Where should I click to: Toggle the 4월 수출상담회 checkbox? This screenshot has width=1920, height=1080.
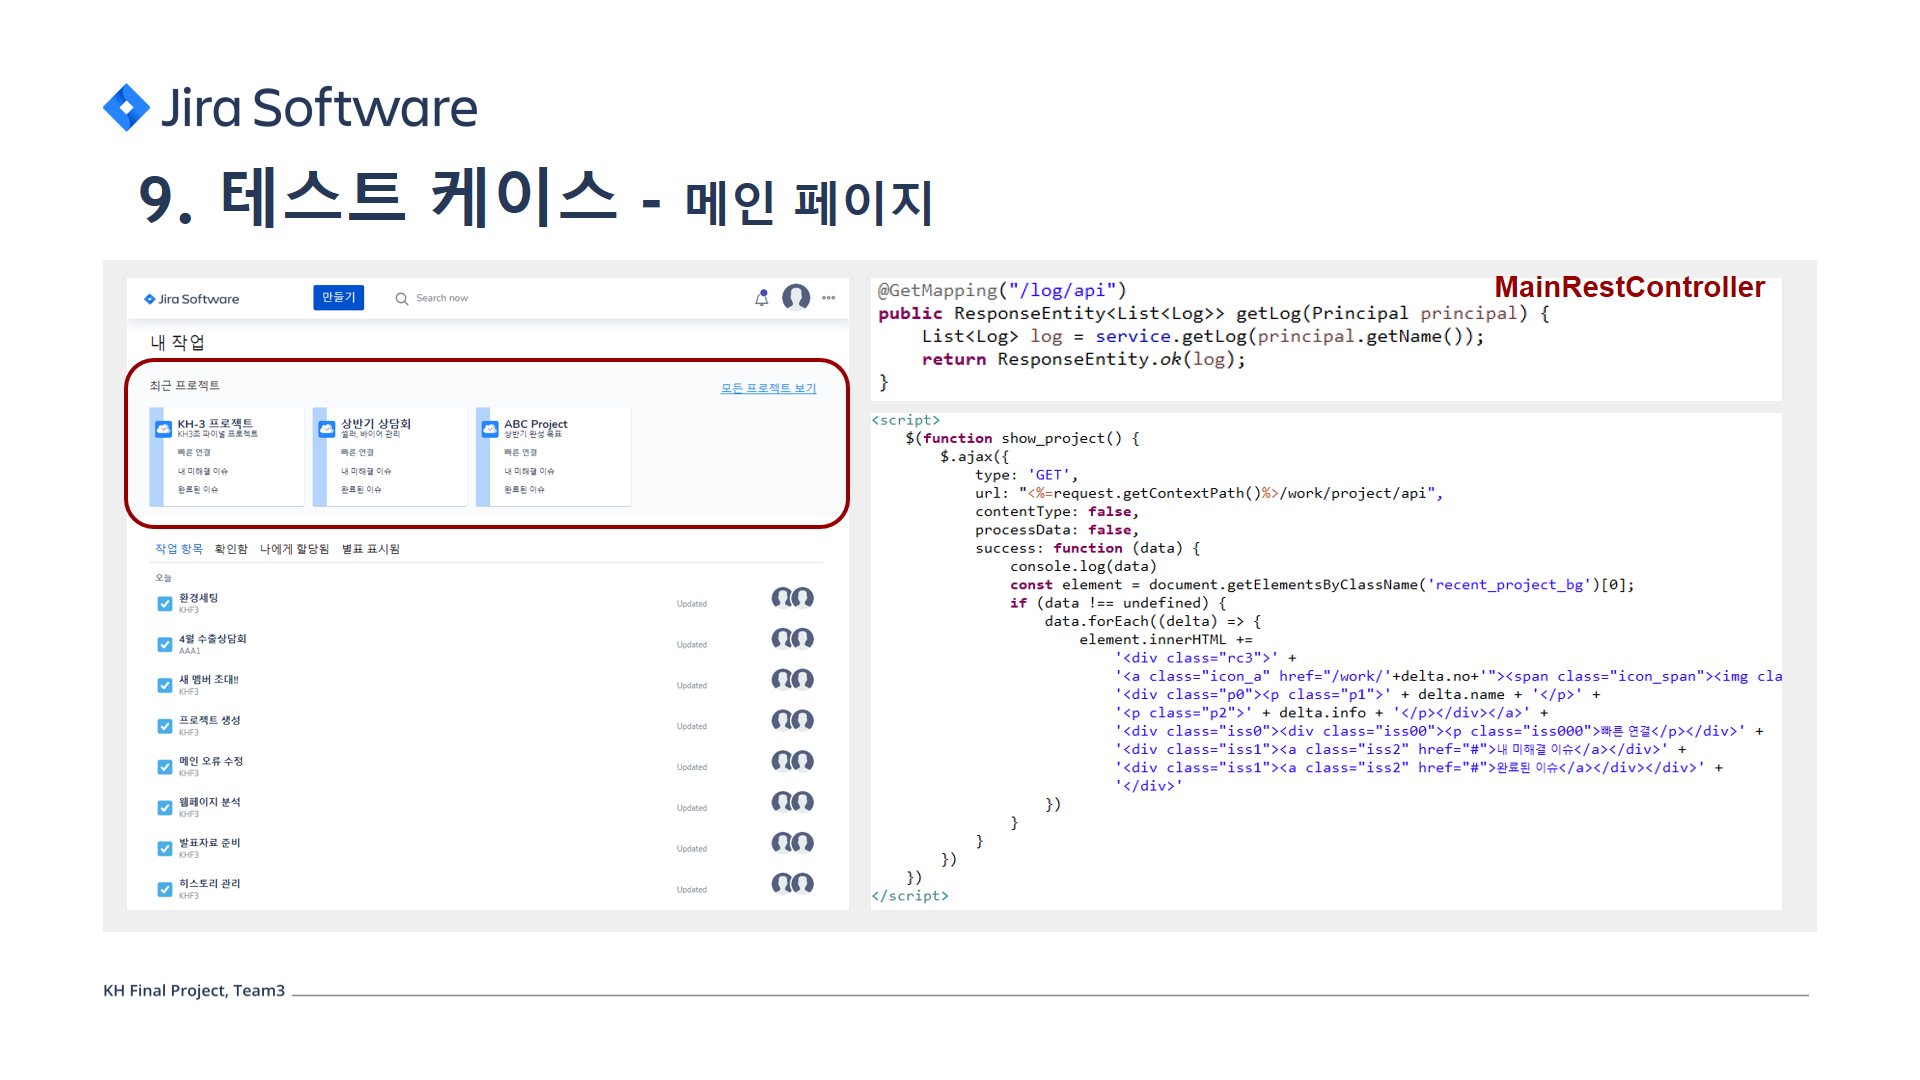click(x=164, y=645)
